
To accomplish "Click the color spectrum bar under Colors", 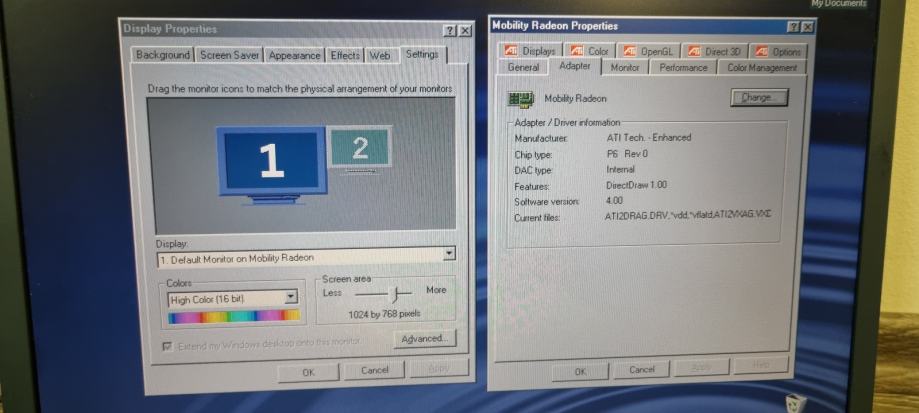I will [x=234, y=316].
